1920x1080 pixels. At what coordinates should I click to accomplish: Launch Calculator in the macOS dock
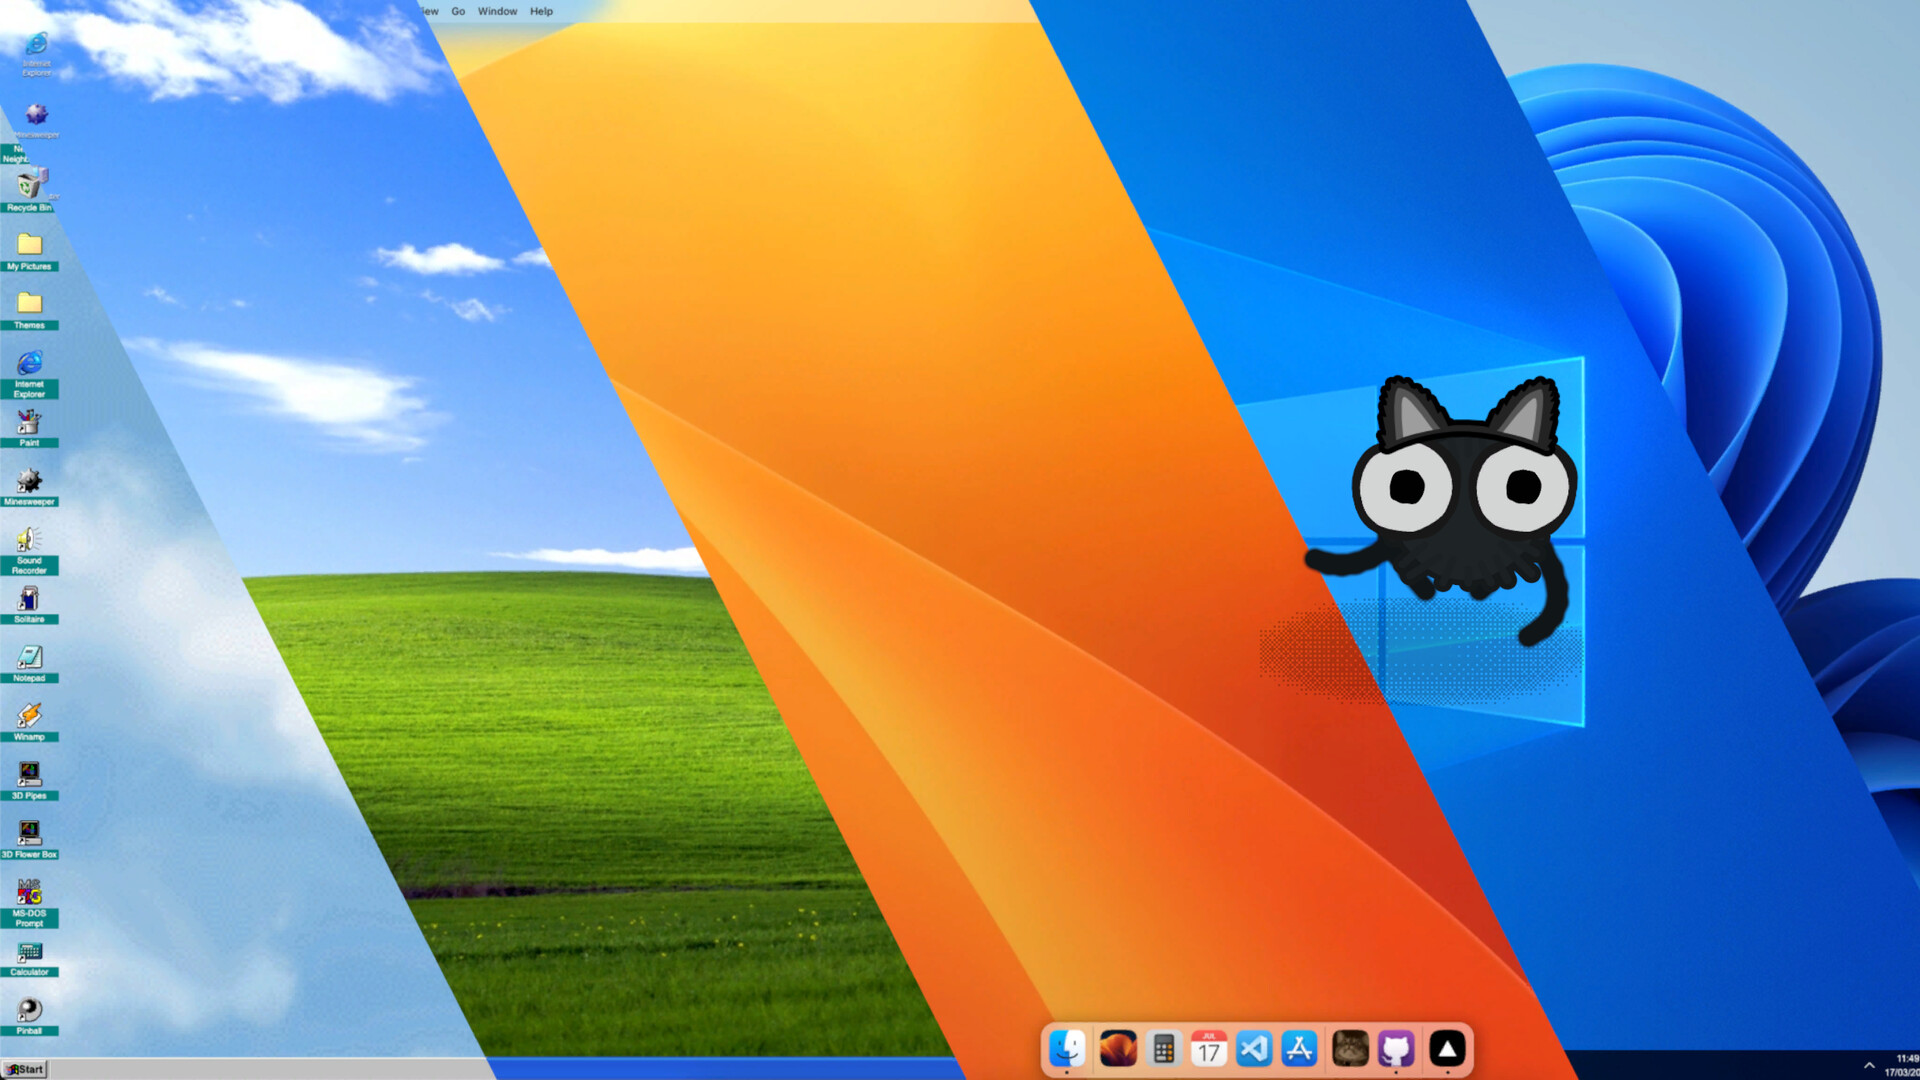pos(1163,1049)
